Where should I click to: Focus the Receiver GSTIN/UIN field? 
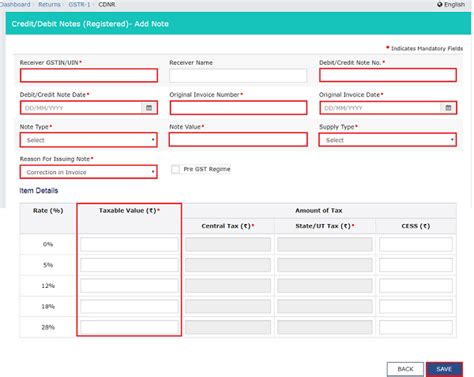coord(89,75)
